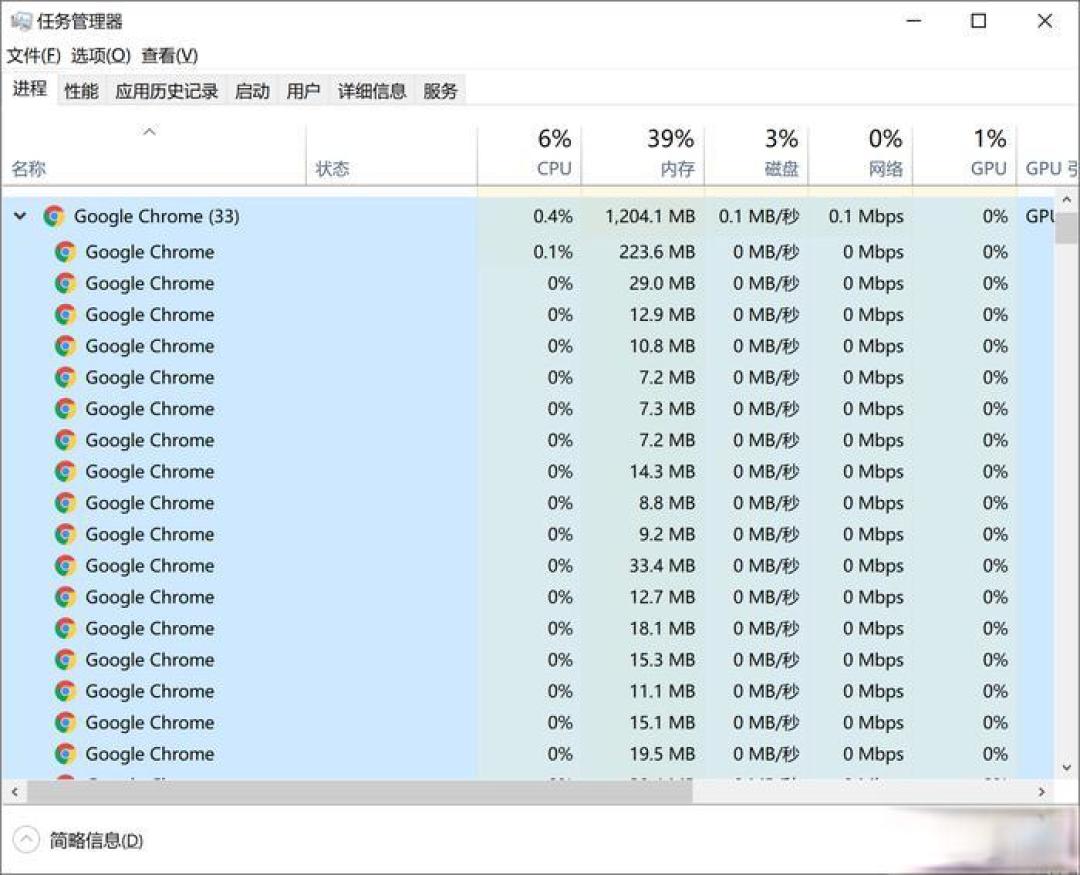Image resolution: width=1080 pixels, height=875 pixels.
Task: Select the 18.1 MB memory cell
Action: (662, 628)
